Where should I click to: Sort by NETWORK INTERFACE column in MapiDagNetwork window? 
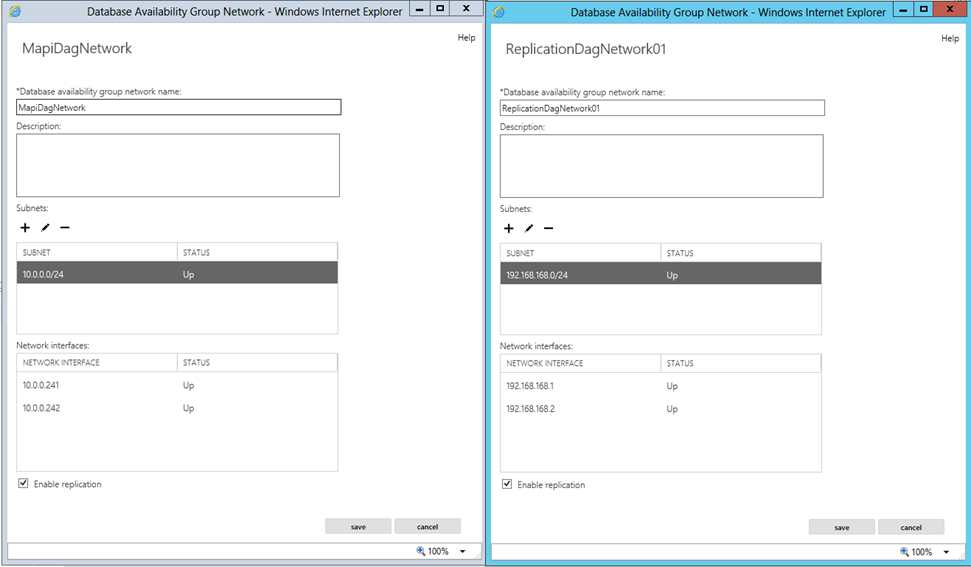tap(97, 362)
